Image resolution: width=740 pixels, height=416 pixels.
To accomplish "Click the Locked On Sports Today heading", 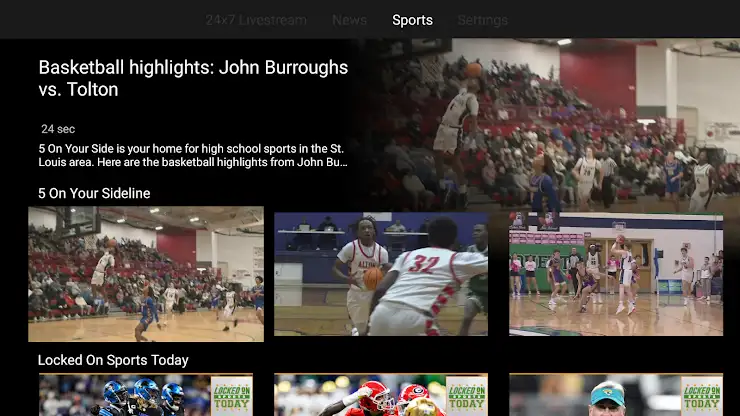I will point(113,360).
